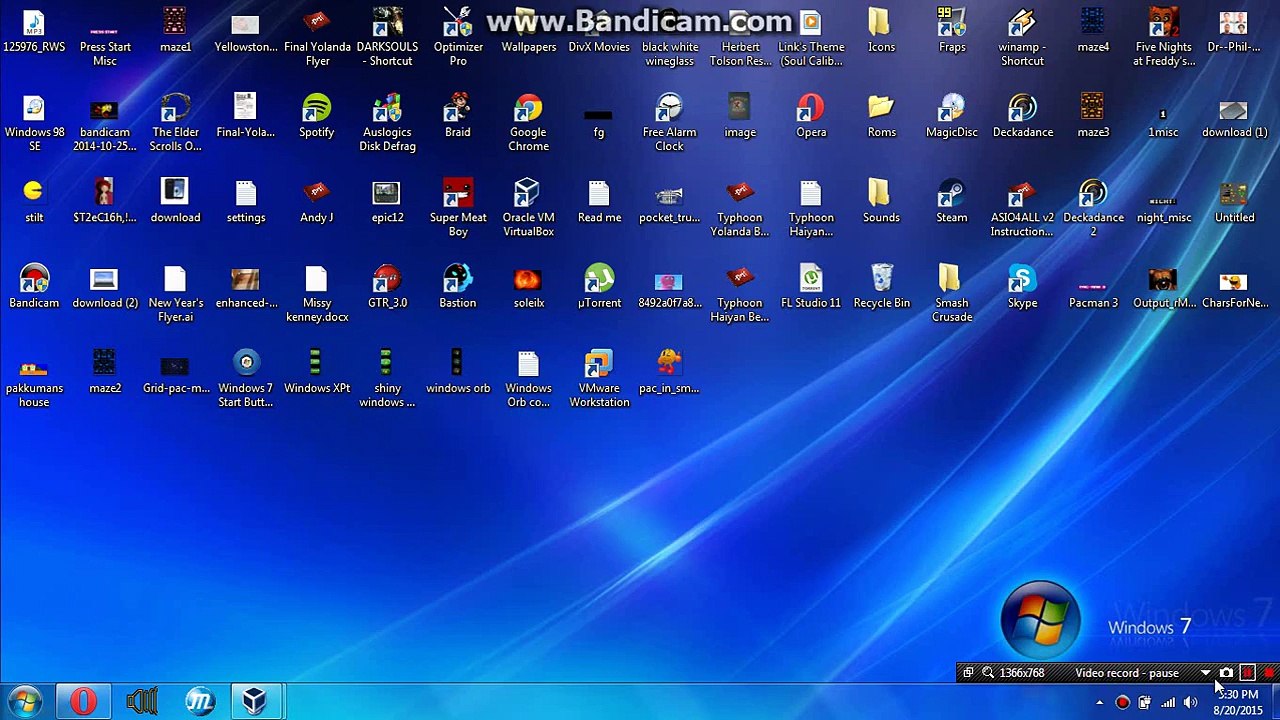Select the Opera desktop shortcut
This screenshot has width=1280, height=720.
point(811,115)
